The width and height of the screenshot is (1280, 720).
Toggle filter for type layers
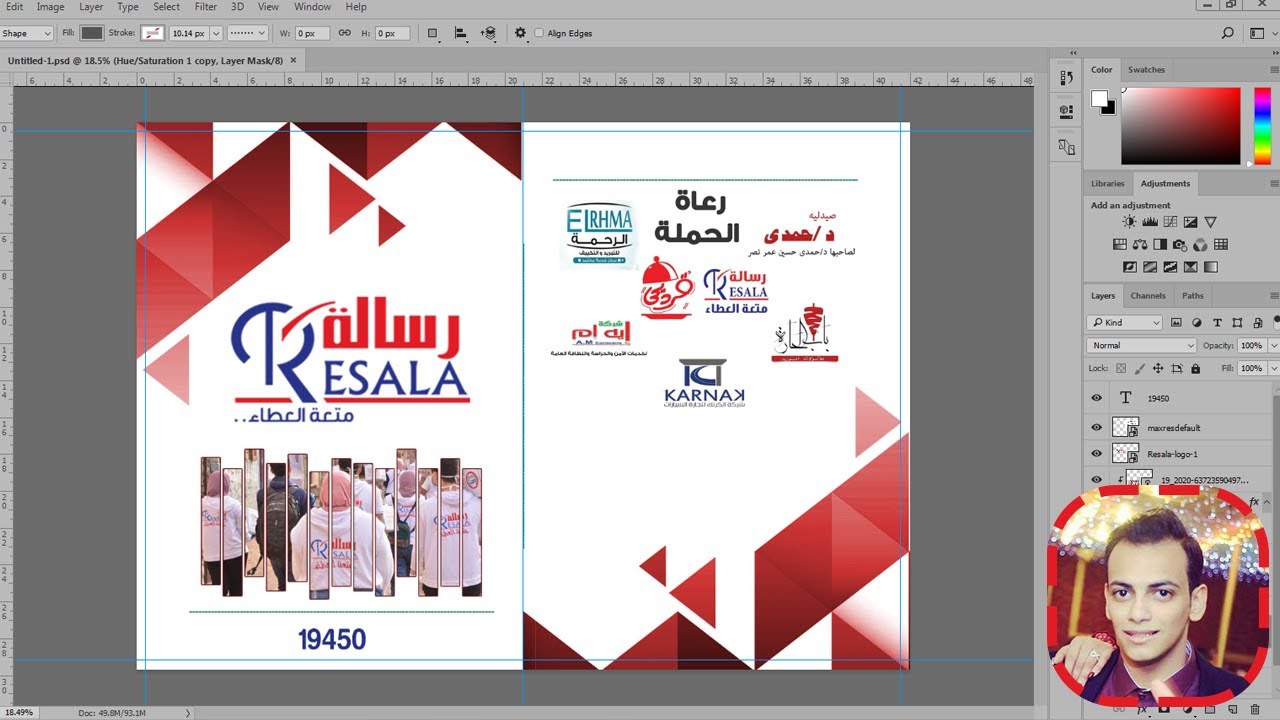click(1217, 322)
